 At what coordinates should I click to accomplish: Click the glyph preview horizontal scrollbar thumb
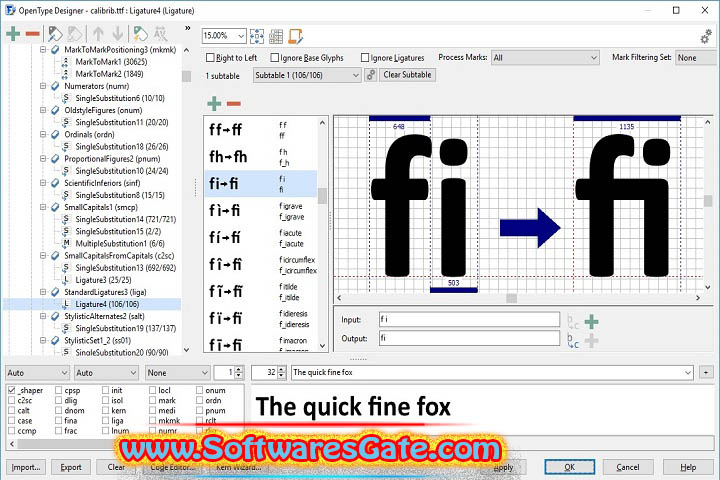pos(512,298)
